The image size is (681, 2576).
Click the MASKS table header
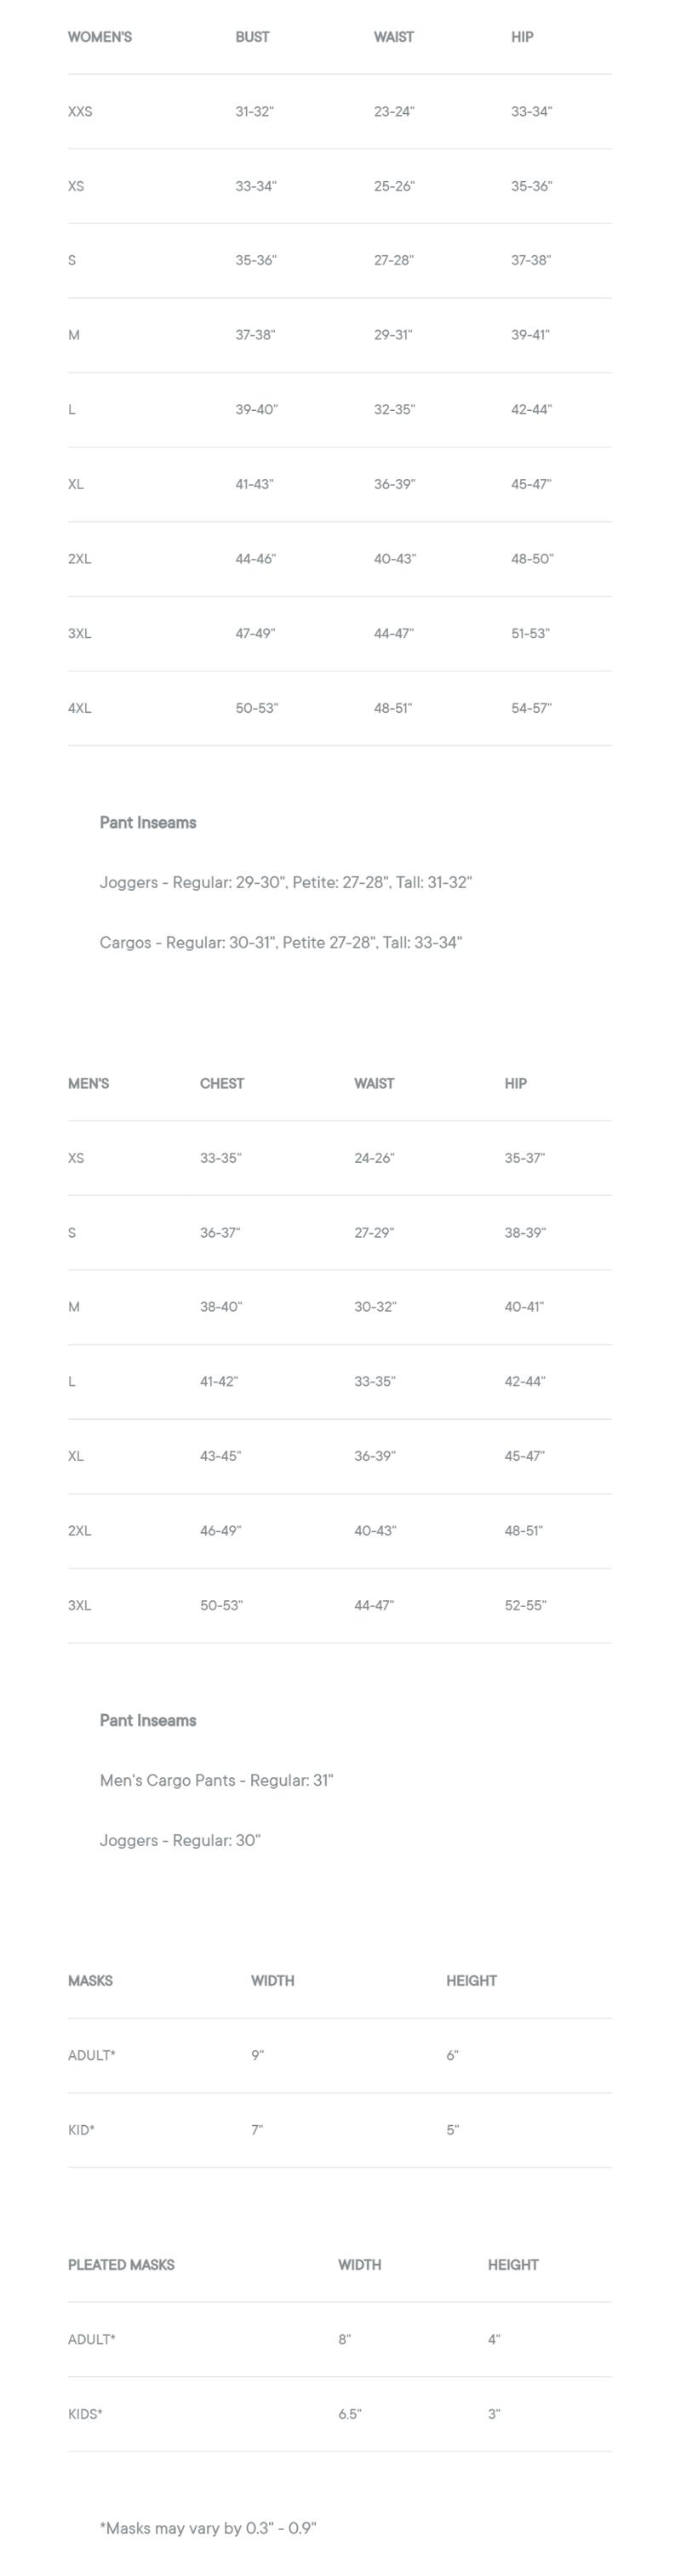point(90,1981)
